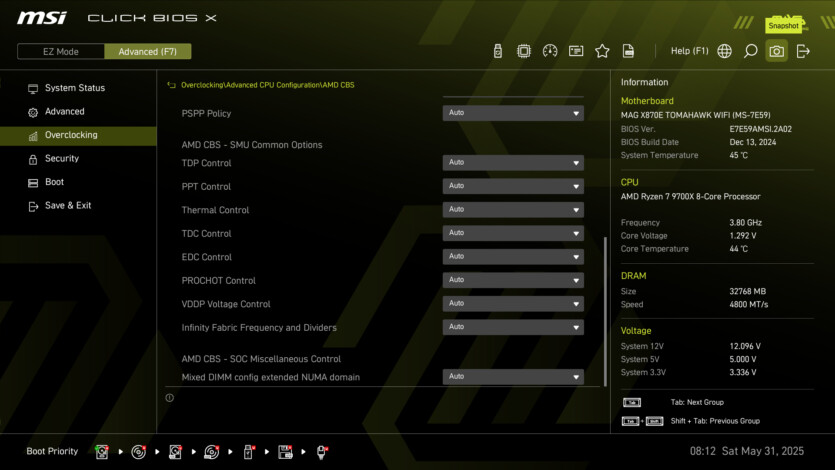835x470 pixels.
Task: Open Mixed DIMM config extended NUMA dropdown
Action: point(513,376)
